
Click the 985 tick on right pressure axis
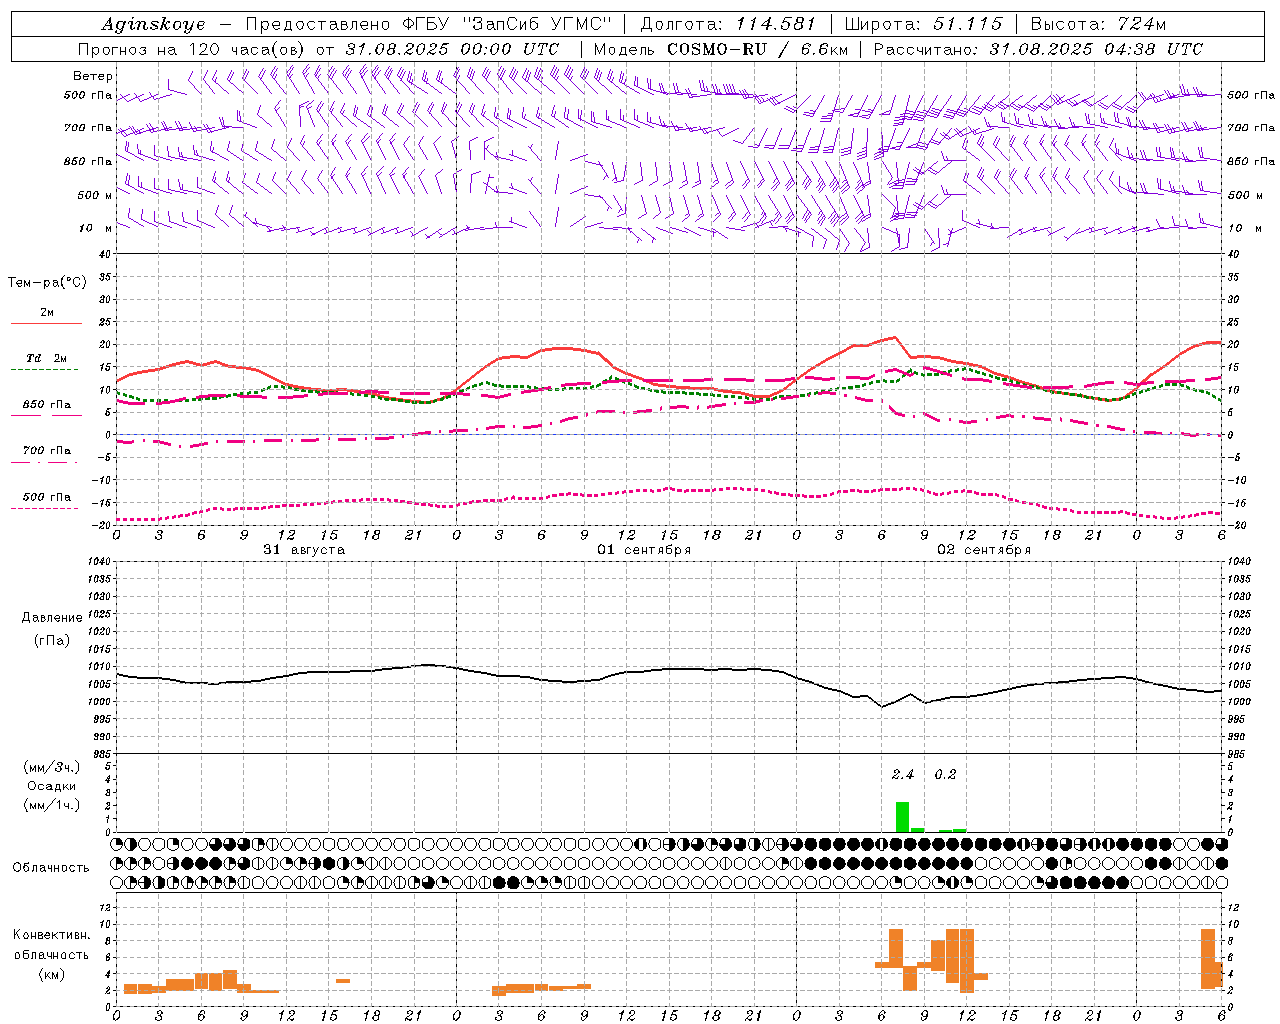pos(1236,753)
